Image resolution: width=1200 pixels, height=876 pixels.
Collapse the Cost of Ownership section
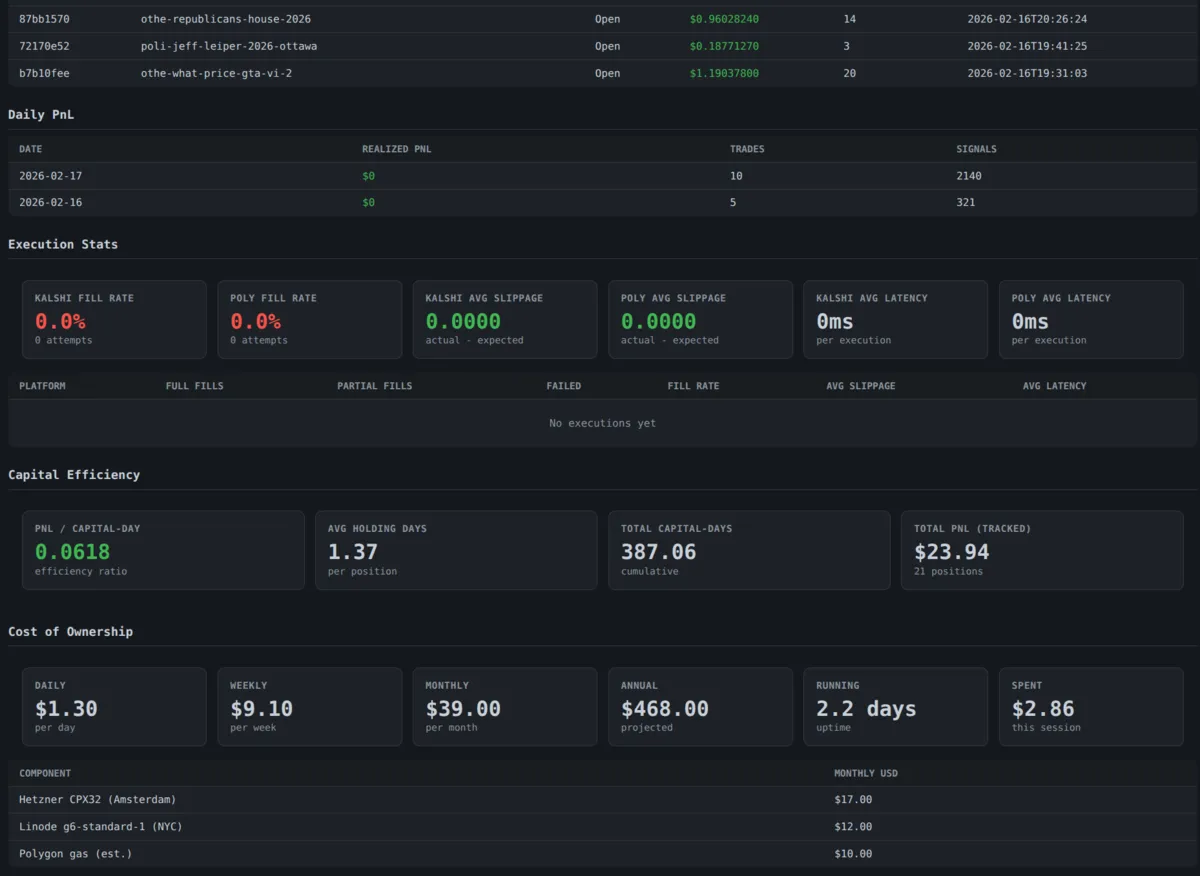click(69, 631)
